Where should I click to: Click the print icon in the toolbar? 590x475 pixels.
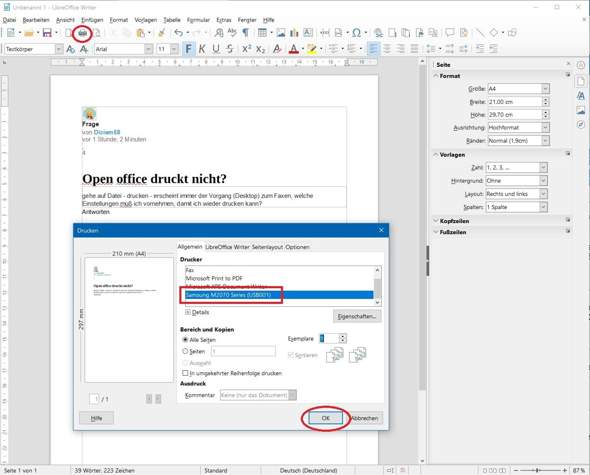click(83, 33)
